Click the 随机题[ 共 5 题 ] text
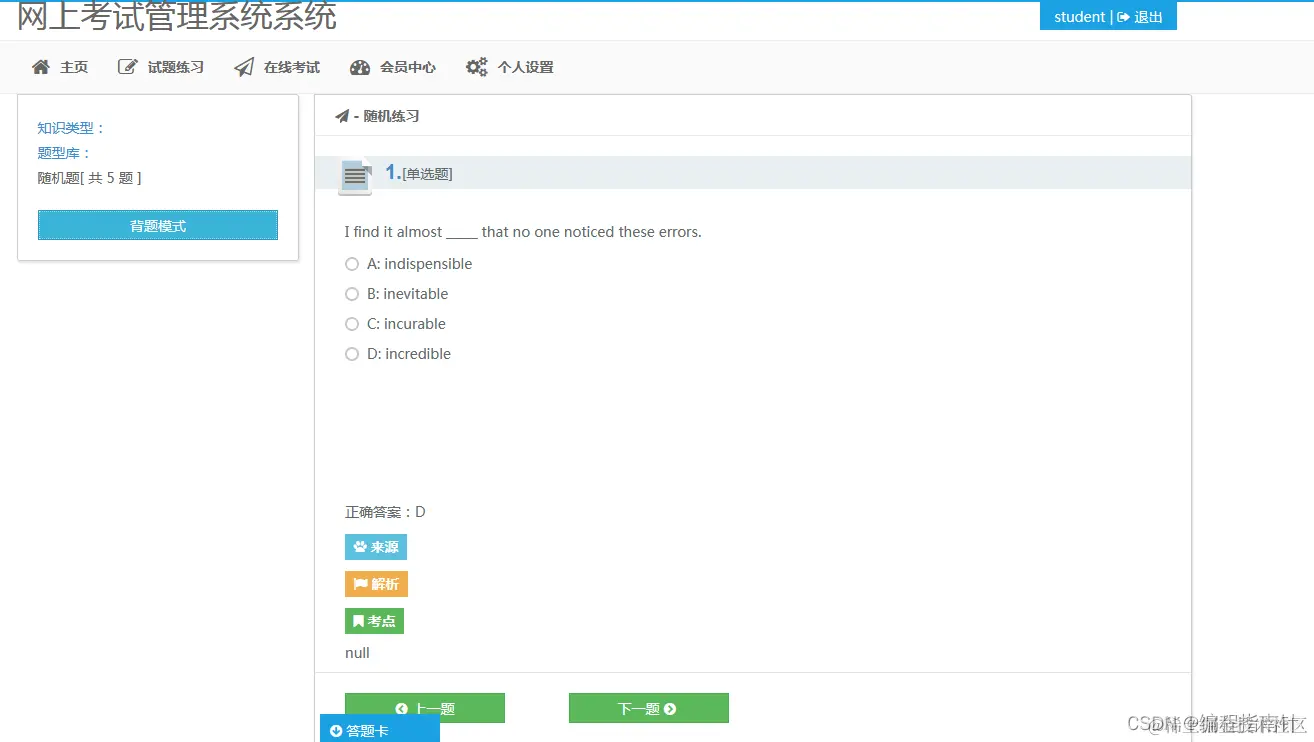 [x=89, y=178]
